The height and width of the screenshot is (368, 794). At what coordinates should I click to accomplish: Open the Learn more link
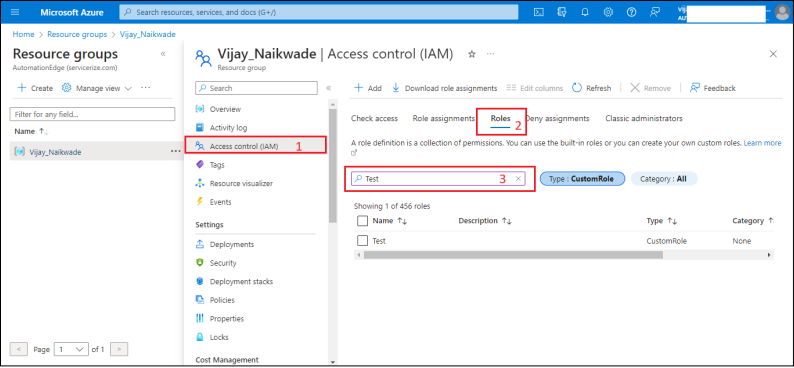click(762, 143)
